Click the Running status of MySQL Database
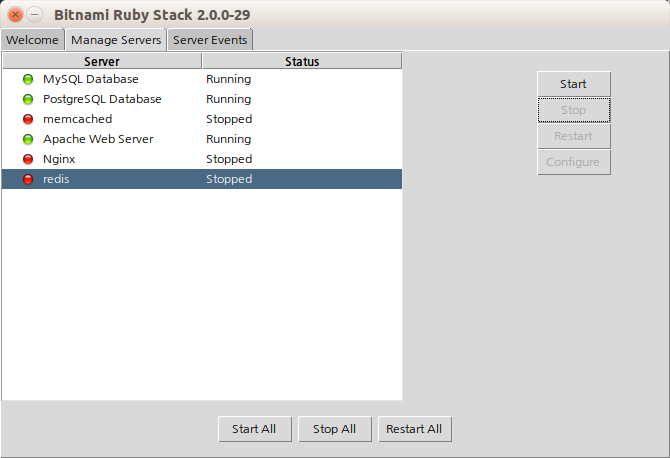670x458 pixels. coord(229,79)
